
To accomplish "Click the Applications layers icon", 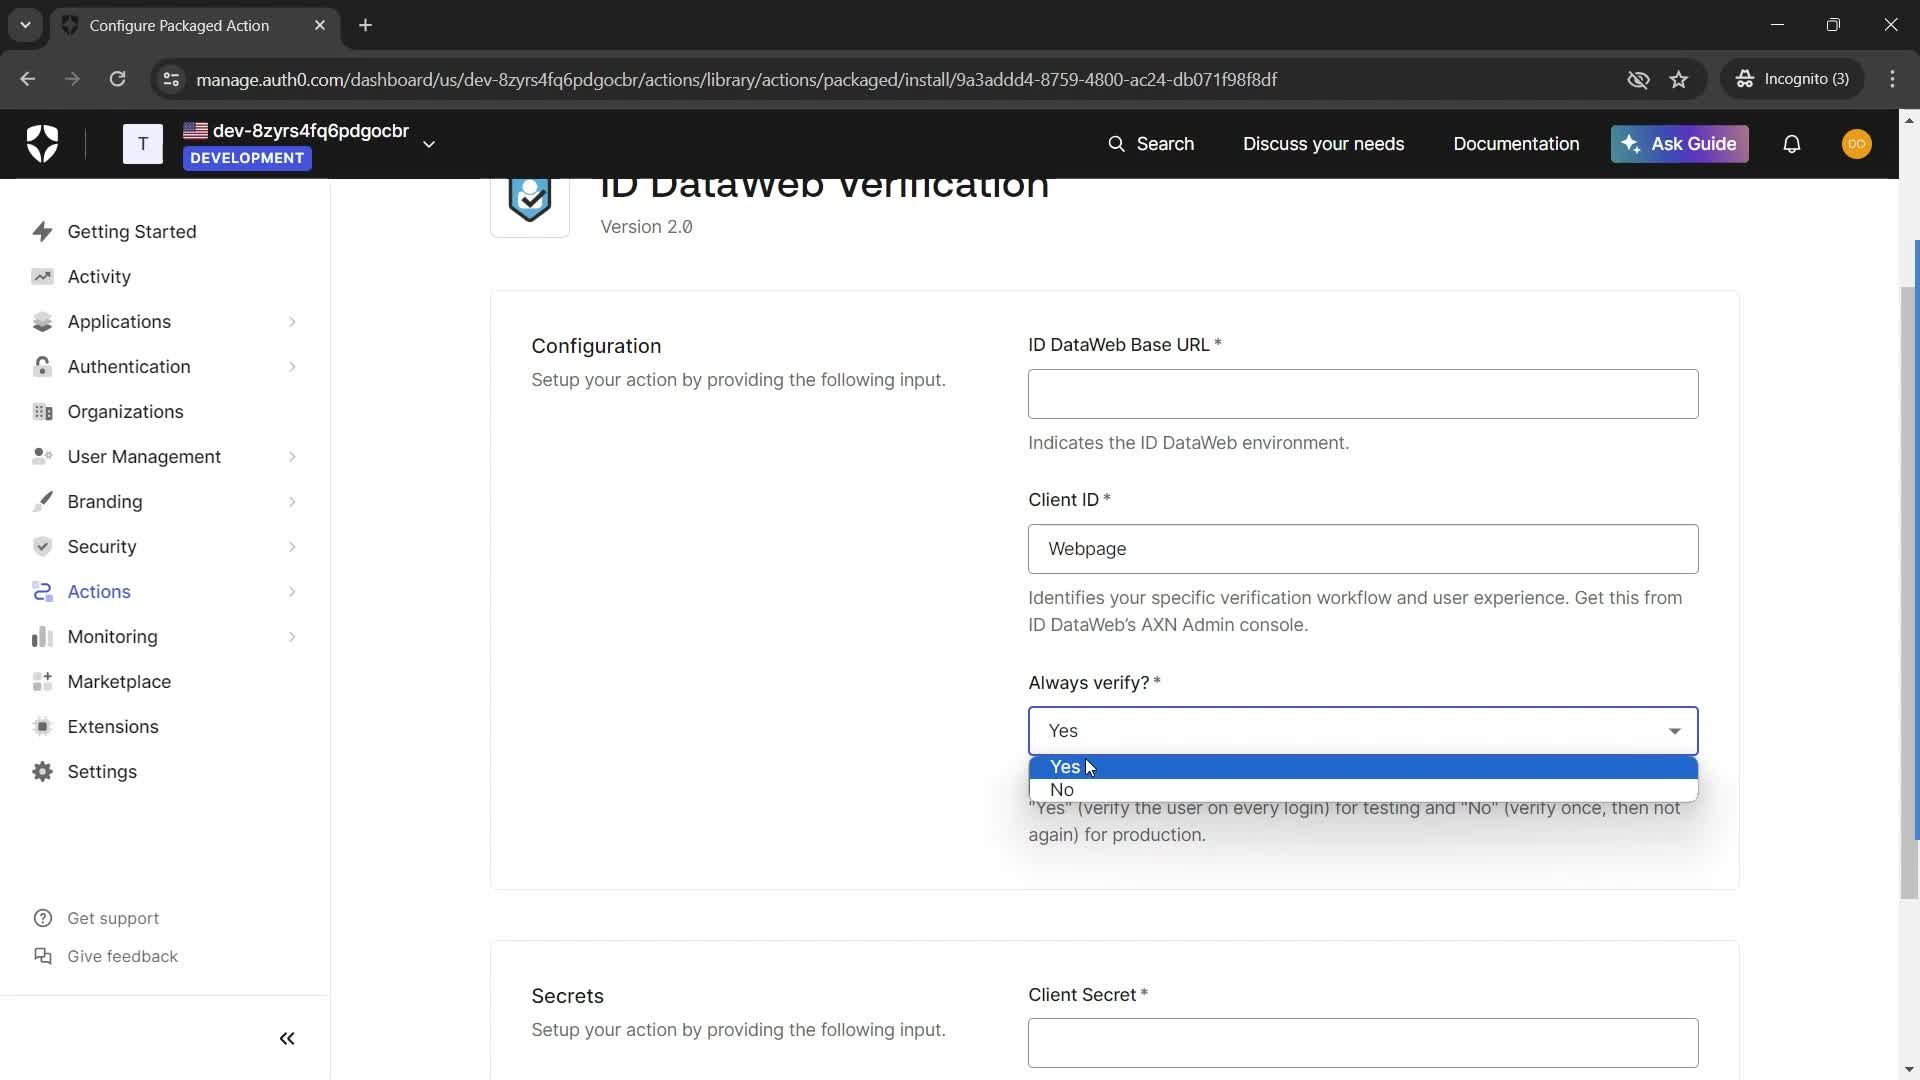I will [42, 322].
